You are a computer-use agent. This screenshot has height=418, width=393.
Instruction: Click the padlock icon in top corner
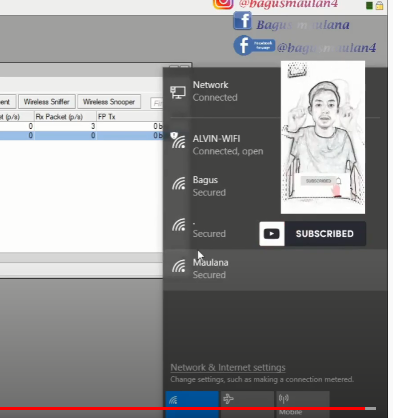point(379,5)
